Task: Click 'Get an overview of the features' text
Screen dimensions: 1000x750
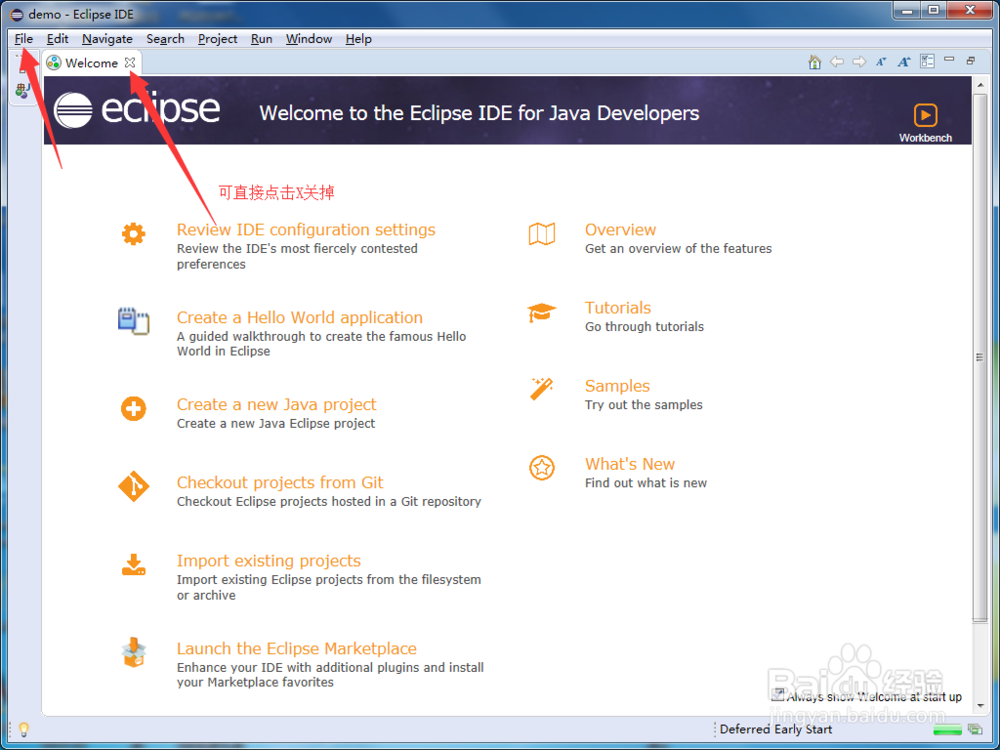Action: click(679, 249)
